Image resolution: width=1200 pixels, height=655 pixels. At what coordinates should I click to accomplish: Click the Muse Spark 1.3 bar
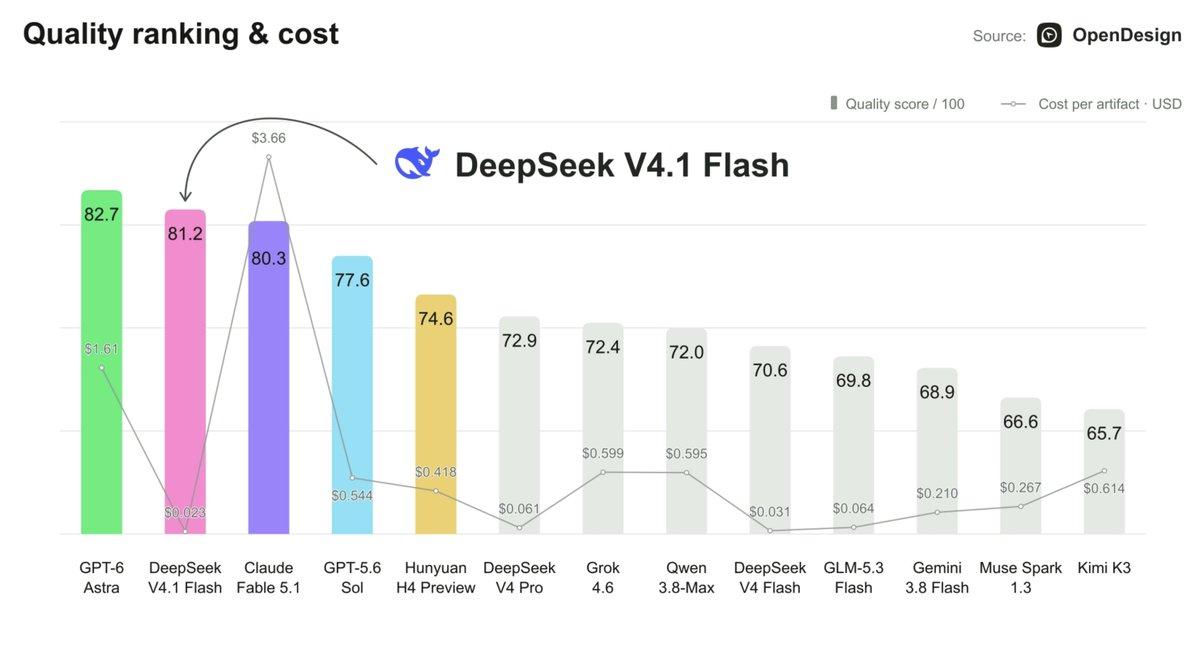pos(1020,466)
